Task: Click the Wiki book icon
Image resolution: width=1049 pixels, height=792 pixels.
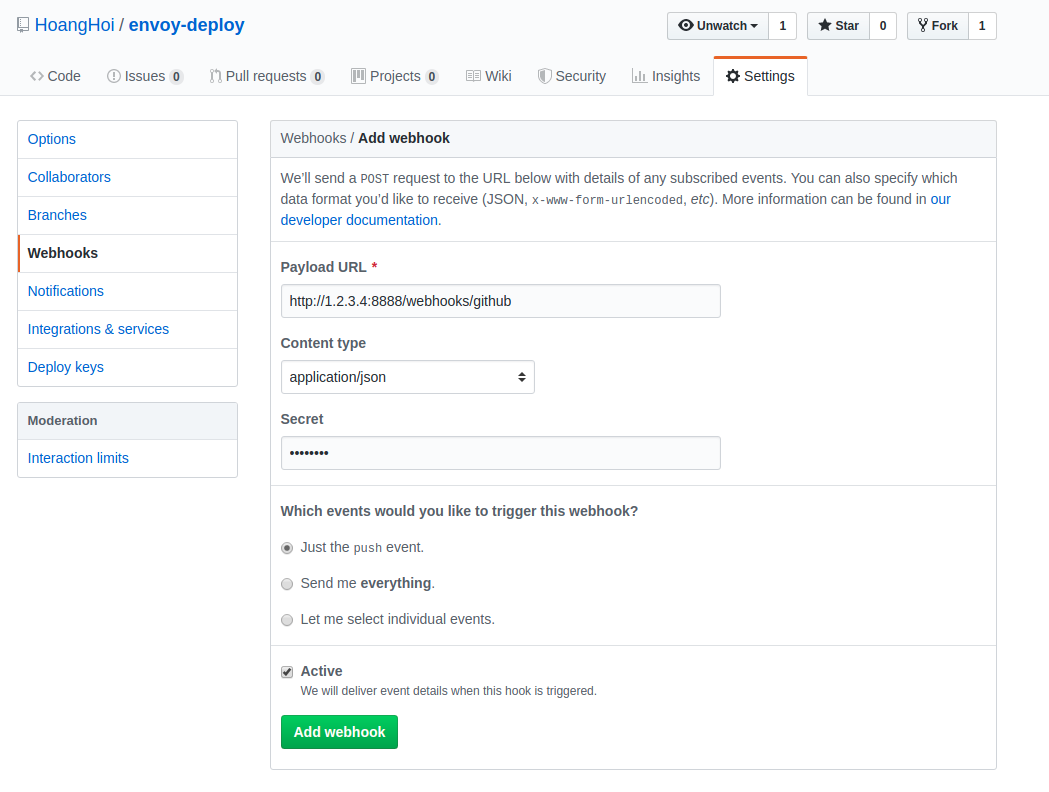Action: (473, 76)
